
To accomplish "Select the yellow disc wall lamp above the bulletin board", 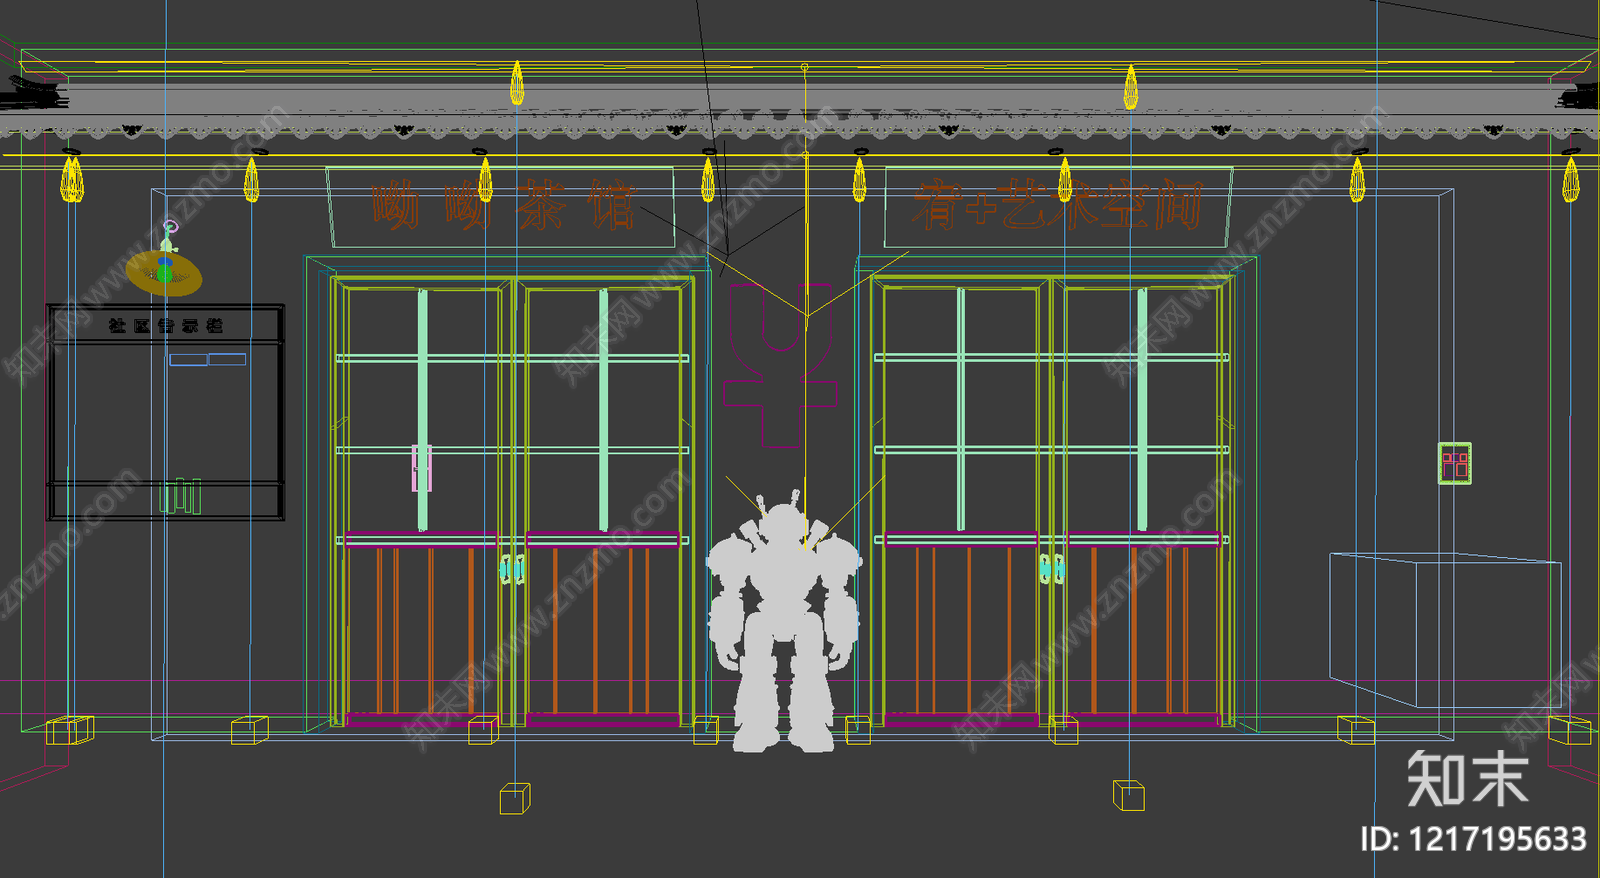I will [x=164, y=272].
